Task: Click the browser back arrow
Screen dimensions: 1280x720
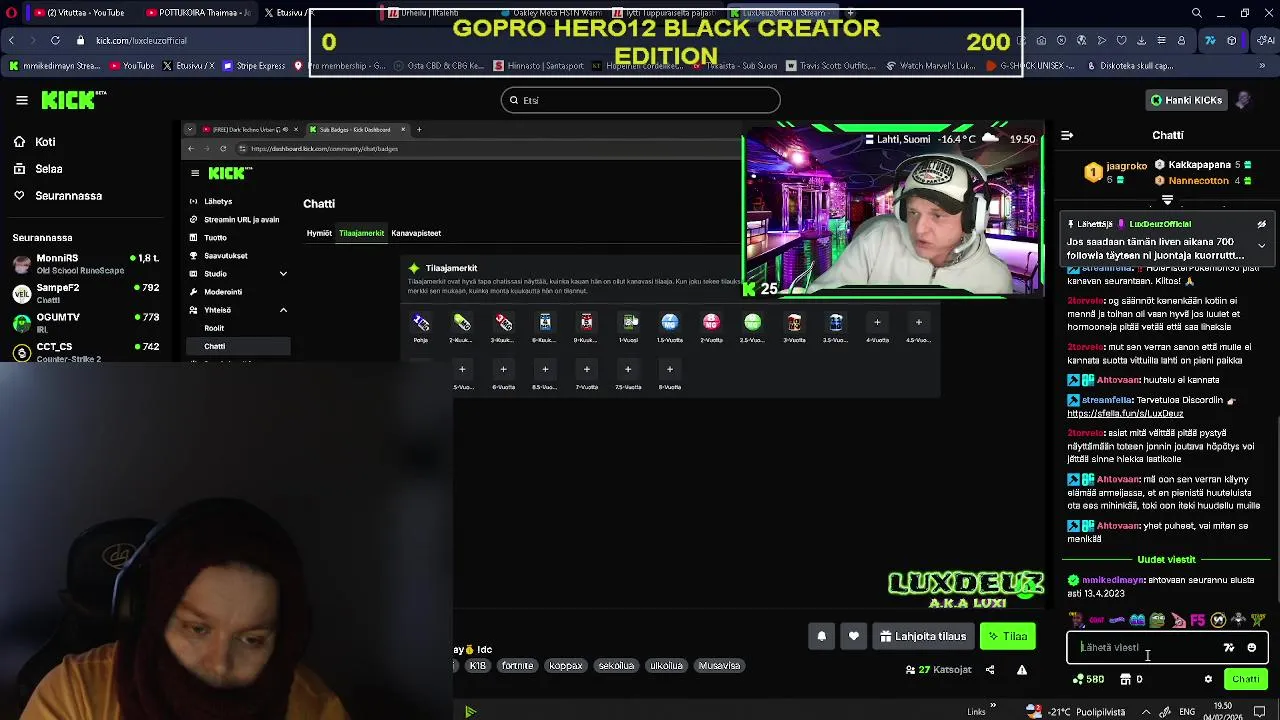Action: [x=11, y=40]
